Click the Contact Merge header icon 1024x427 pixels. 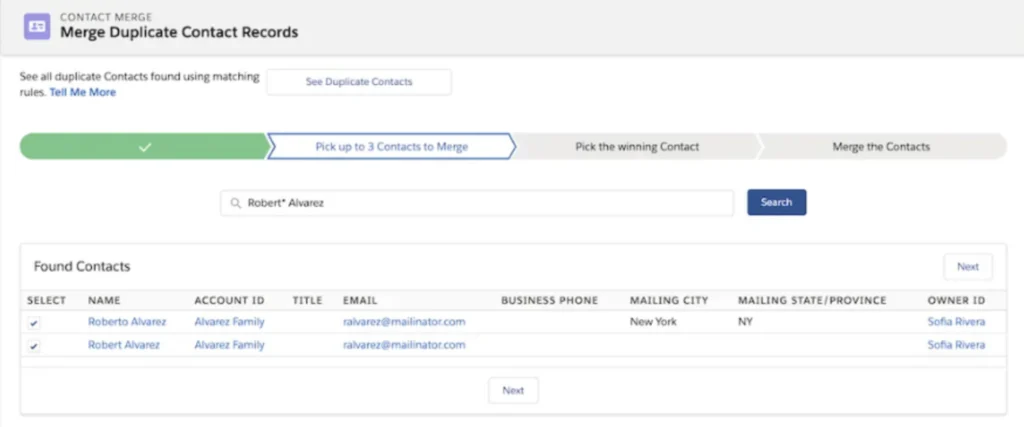coord(37,25)
